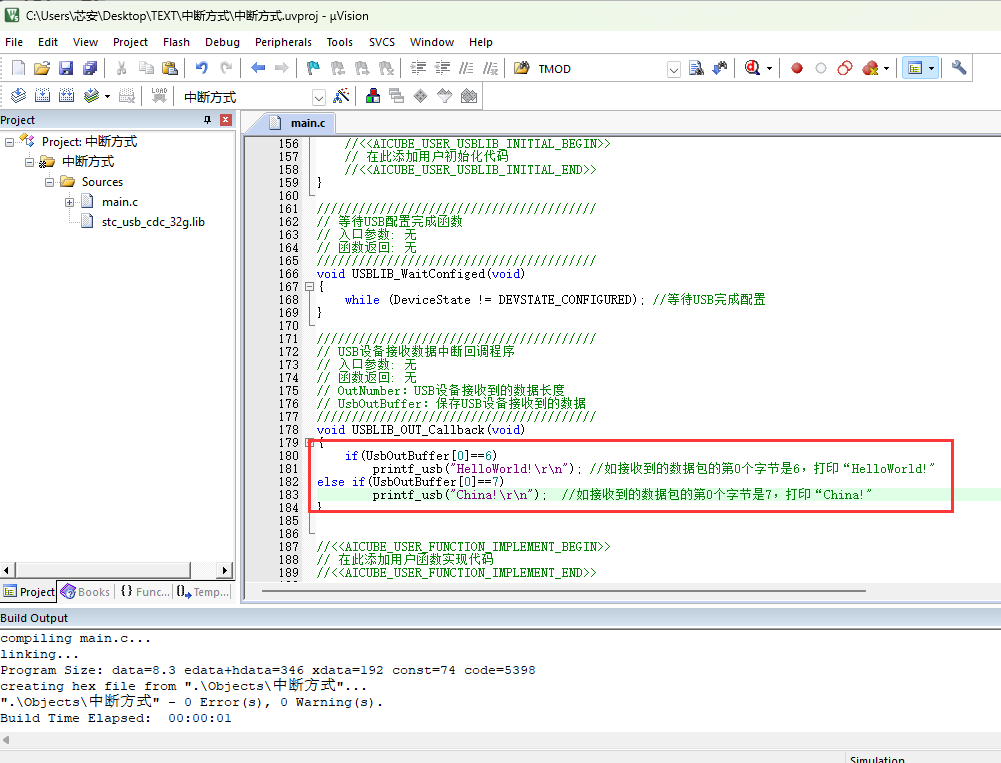Open the Project menu

coord(130,42)
